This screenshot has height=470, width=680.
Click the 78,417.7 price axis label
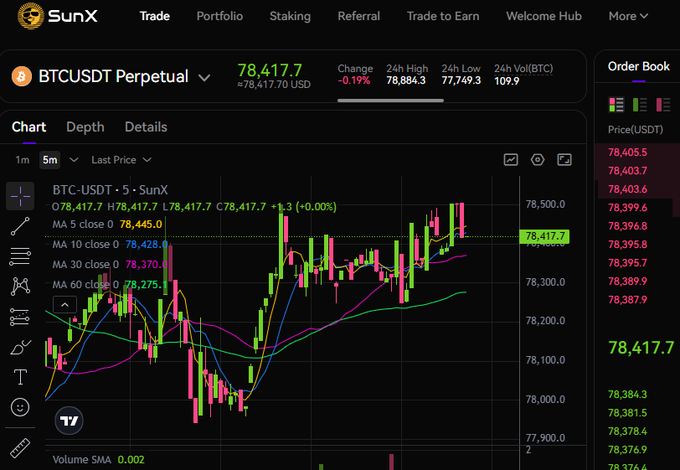545,236
